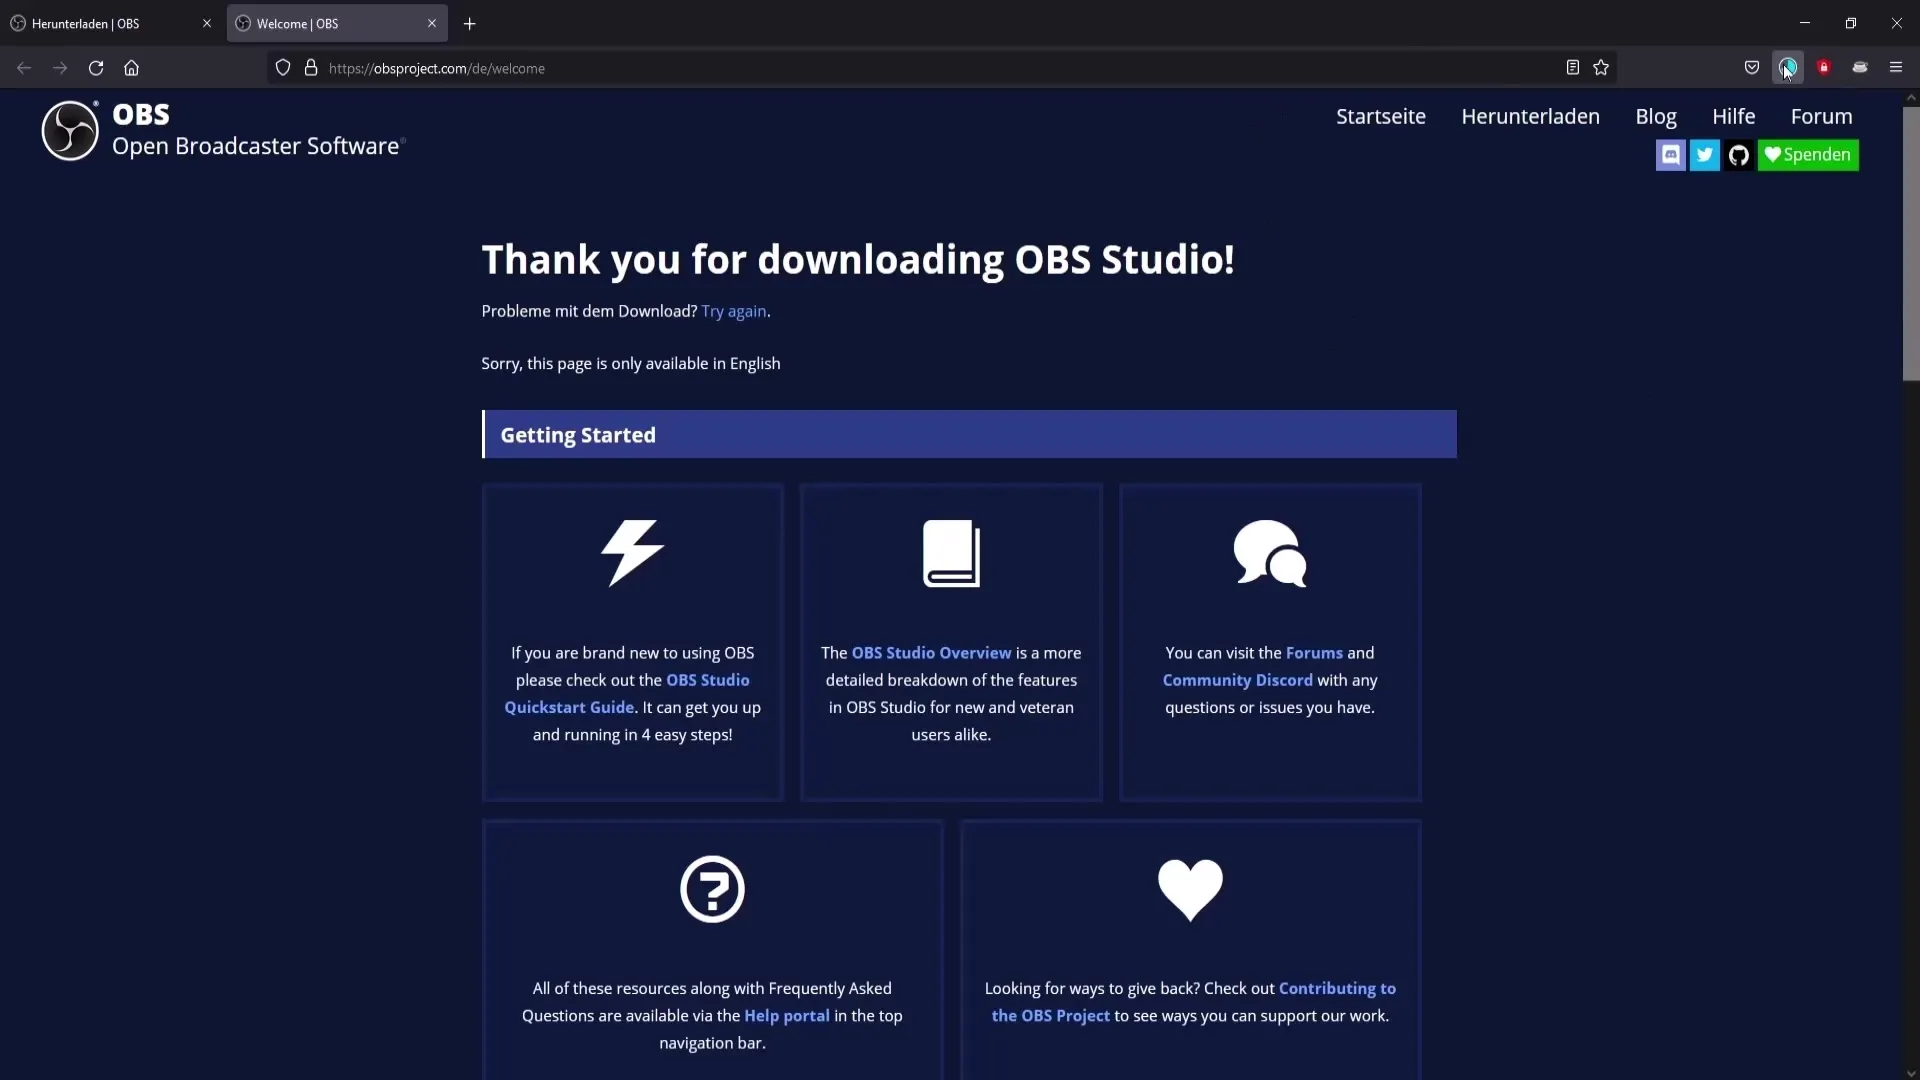Click the browser forward arrow
Screen dimensions: 1920x1080
pyautogui.click(x=60, y=68)
